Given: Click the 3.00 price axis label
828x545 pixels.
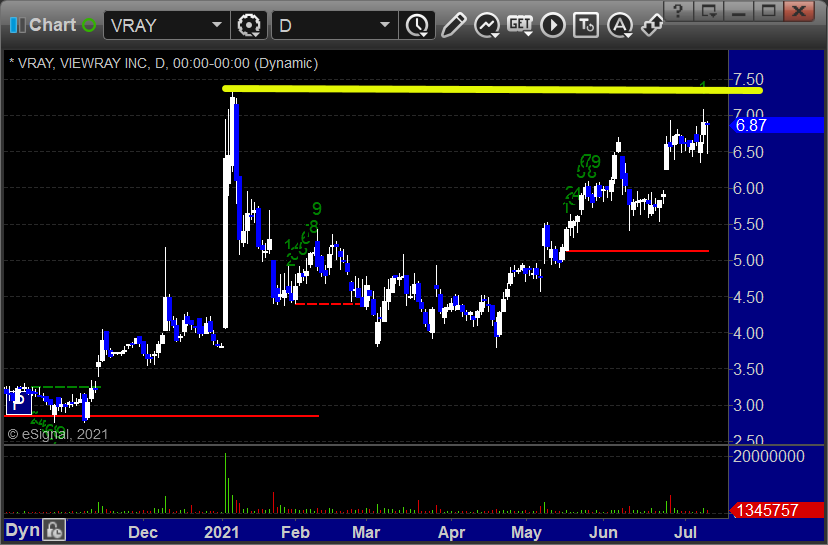Looking at the screenshot, I should pos(748,406).
